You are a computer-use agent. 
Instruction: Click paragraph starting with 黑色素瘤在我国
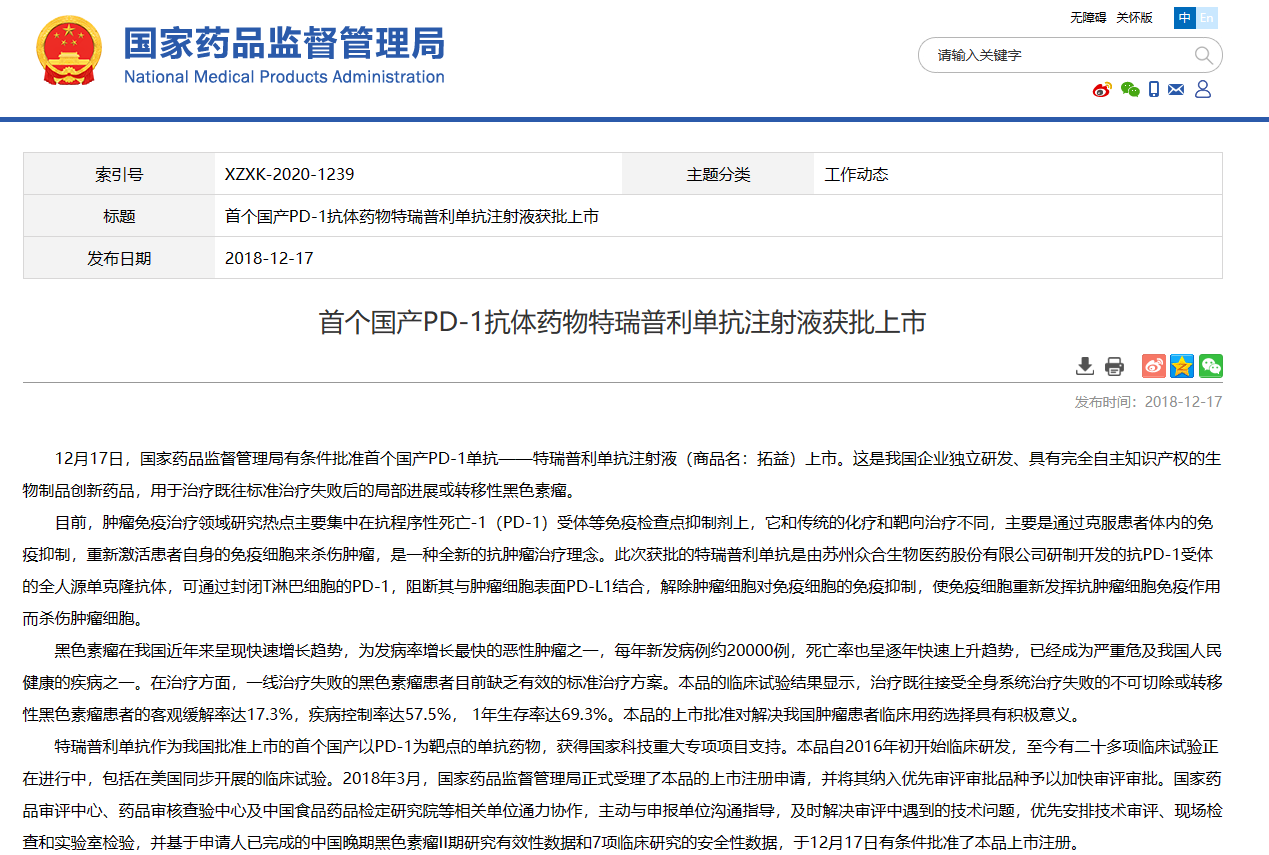tap(622, 682)
